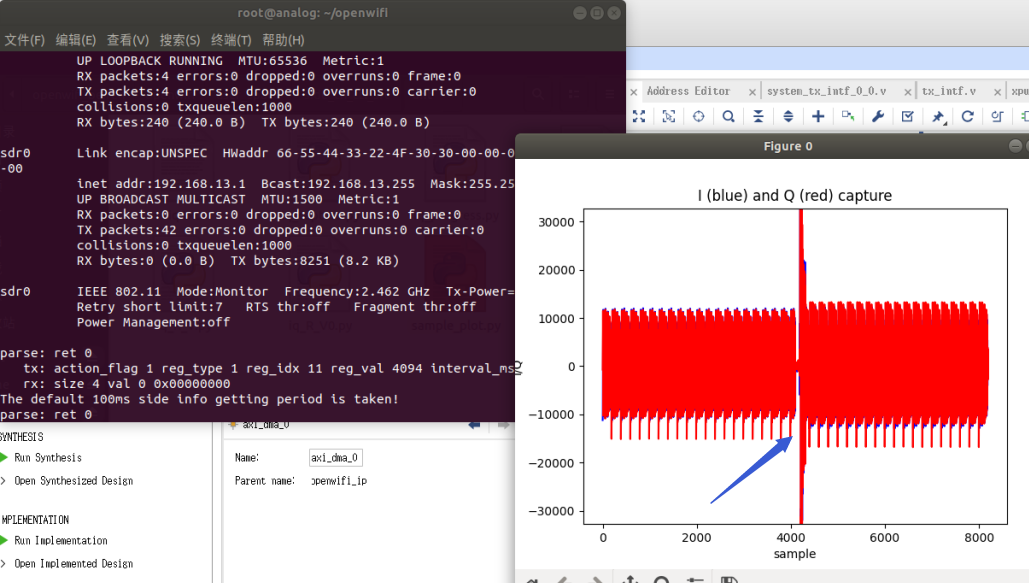Open the dropdown arrow beside the pin icon
Viewport: 1029px width, 583px height.
pyautogui.click(x=944, y=122)
